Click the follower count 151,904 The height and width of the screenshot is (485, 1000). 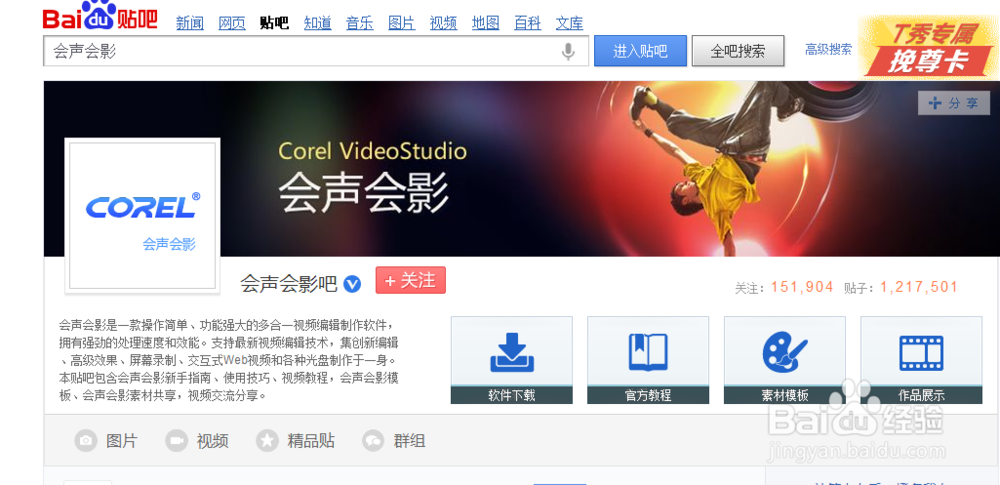coord(802,287)
